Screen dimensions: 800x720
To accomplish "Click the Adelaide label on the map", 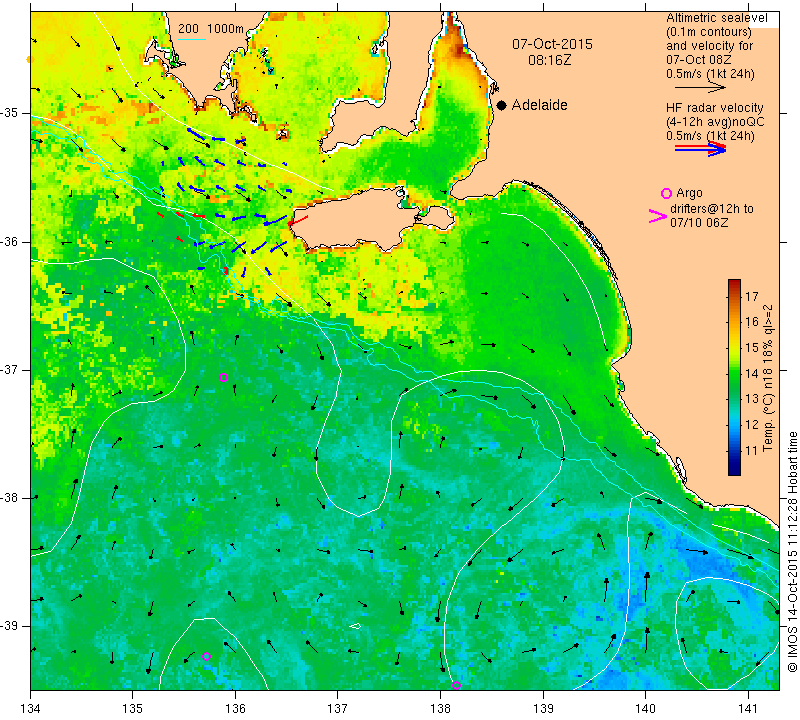I will (539, 105).
